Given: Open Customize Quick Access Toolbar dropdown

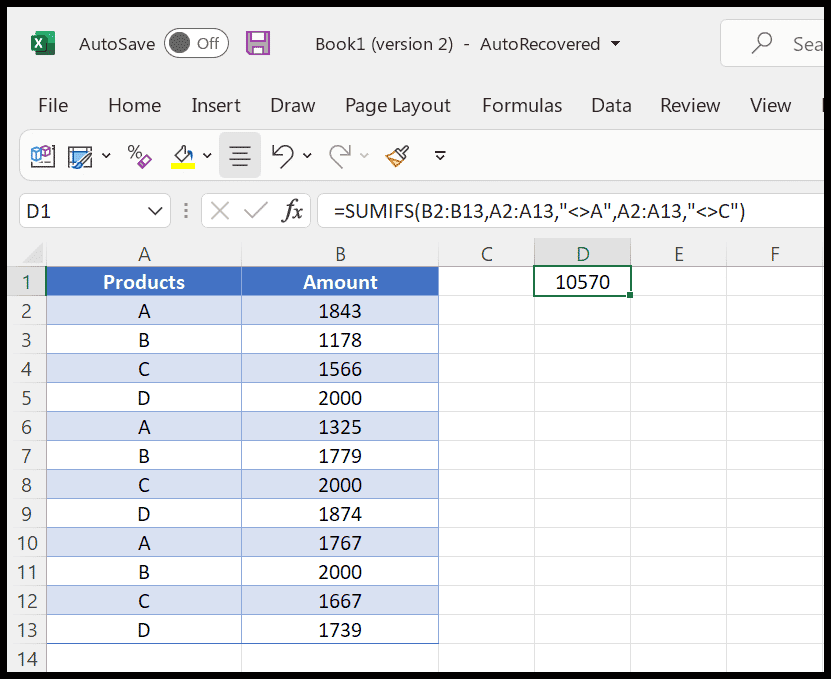Looking at the screenshot, I should click(x=440, y=156).
